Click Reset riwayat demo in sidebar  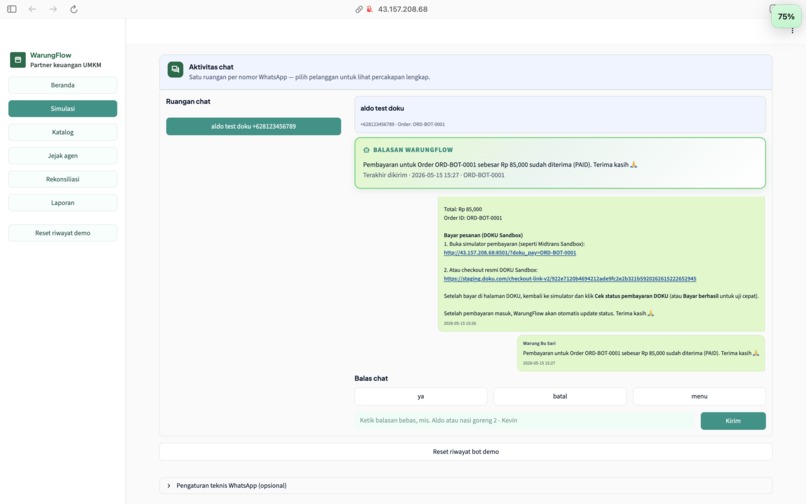click(63, 233)
